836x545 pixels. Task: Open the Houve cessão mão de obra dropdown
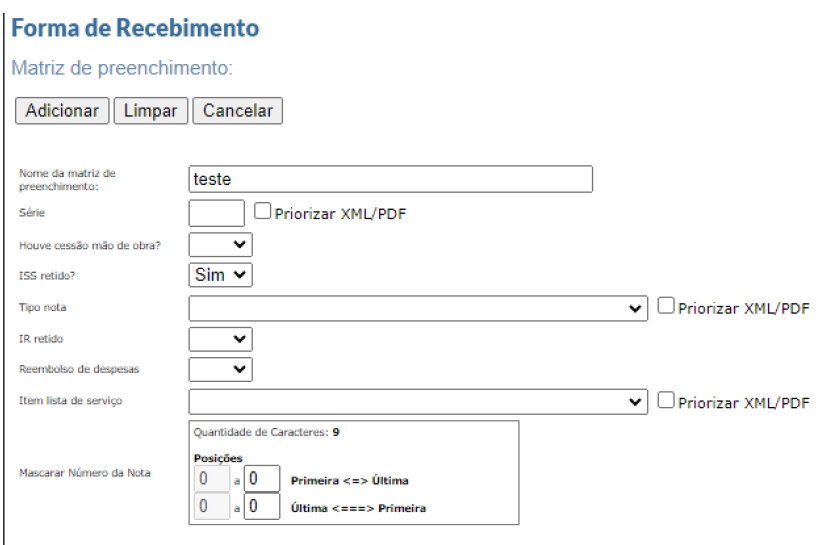(x=220, y=244)
